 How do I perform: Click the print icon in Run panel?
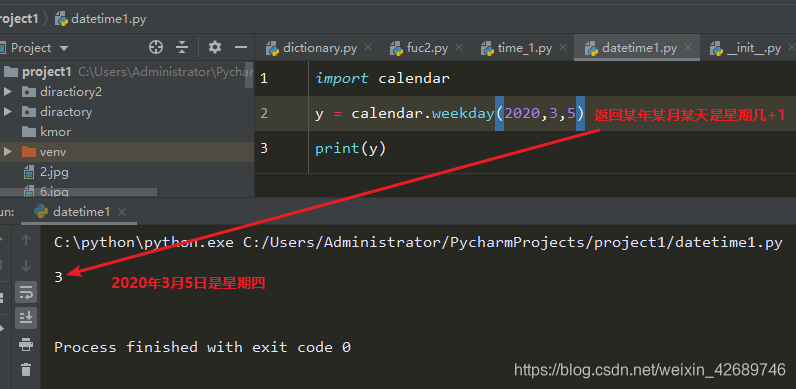tap(26, 344)
